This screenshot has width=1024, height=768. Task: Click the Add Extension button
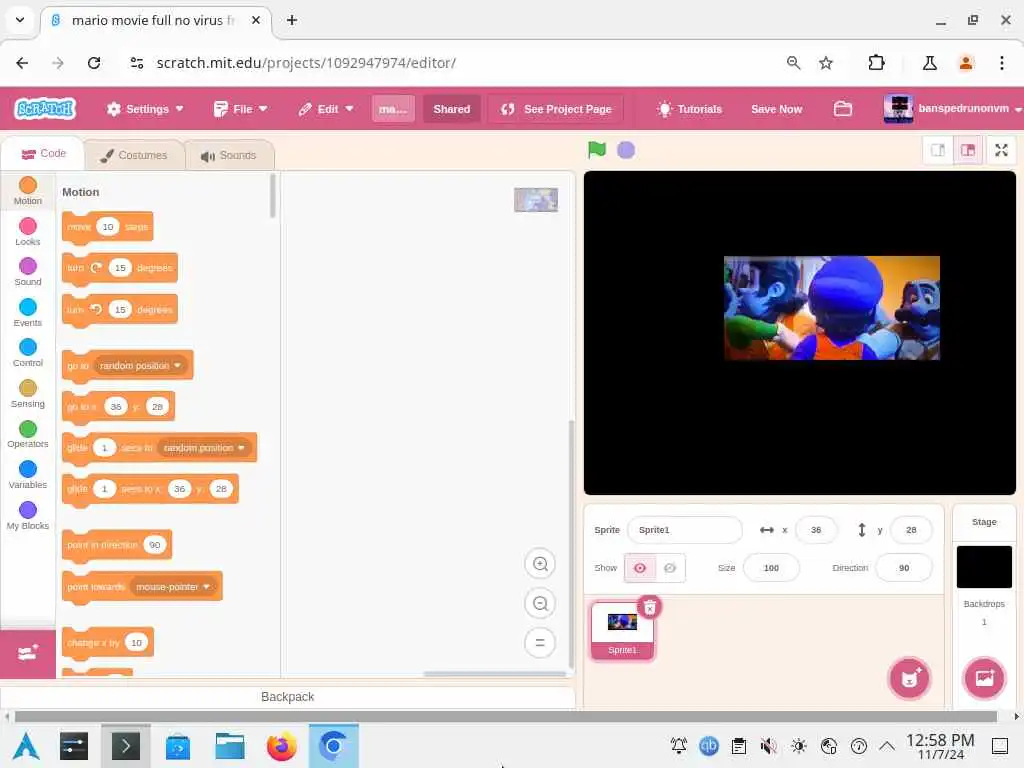tap(27, 654)
